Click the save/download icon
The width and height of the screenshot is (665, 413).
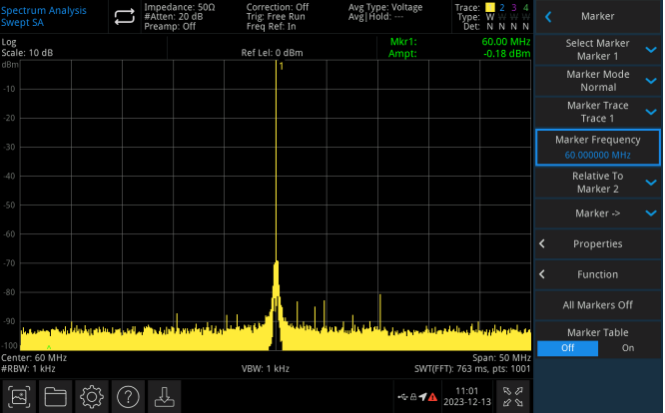[164, 396]
